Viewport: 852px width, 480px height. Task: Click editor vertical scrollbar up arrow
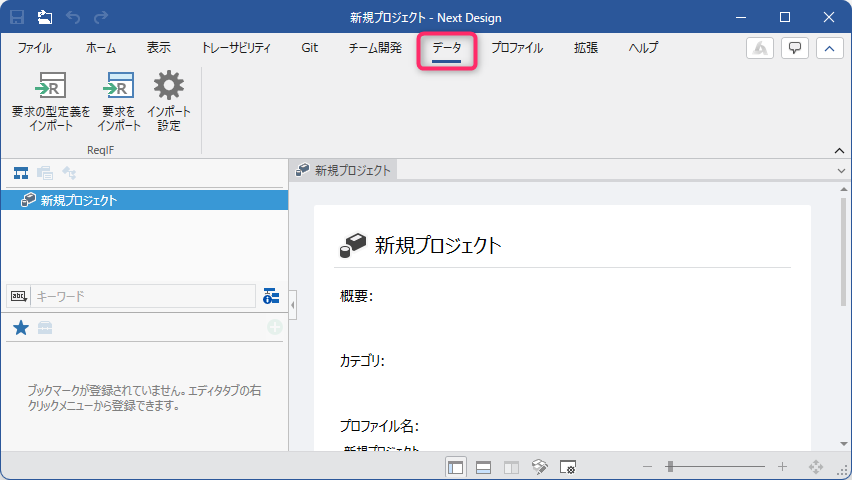(843, 189)
